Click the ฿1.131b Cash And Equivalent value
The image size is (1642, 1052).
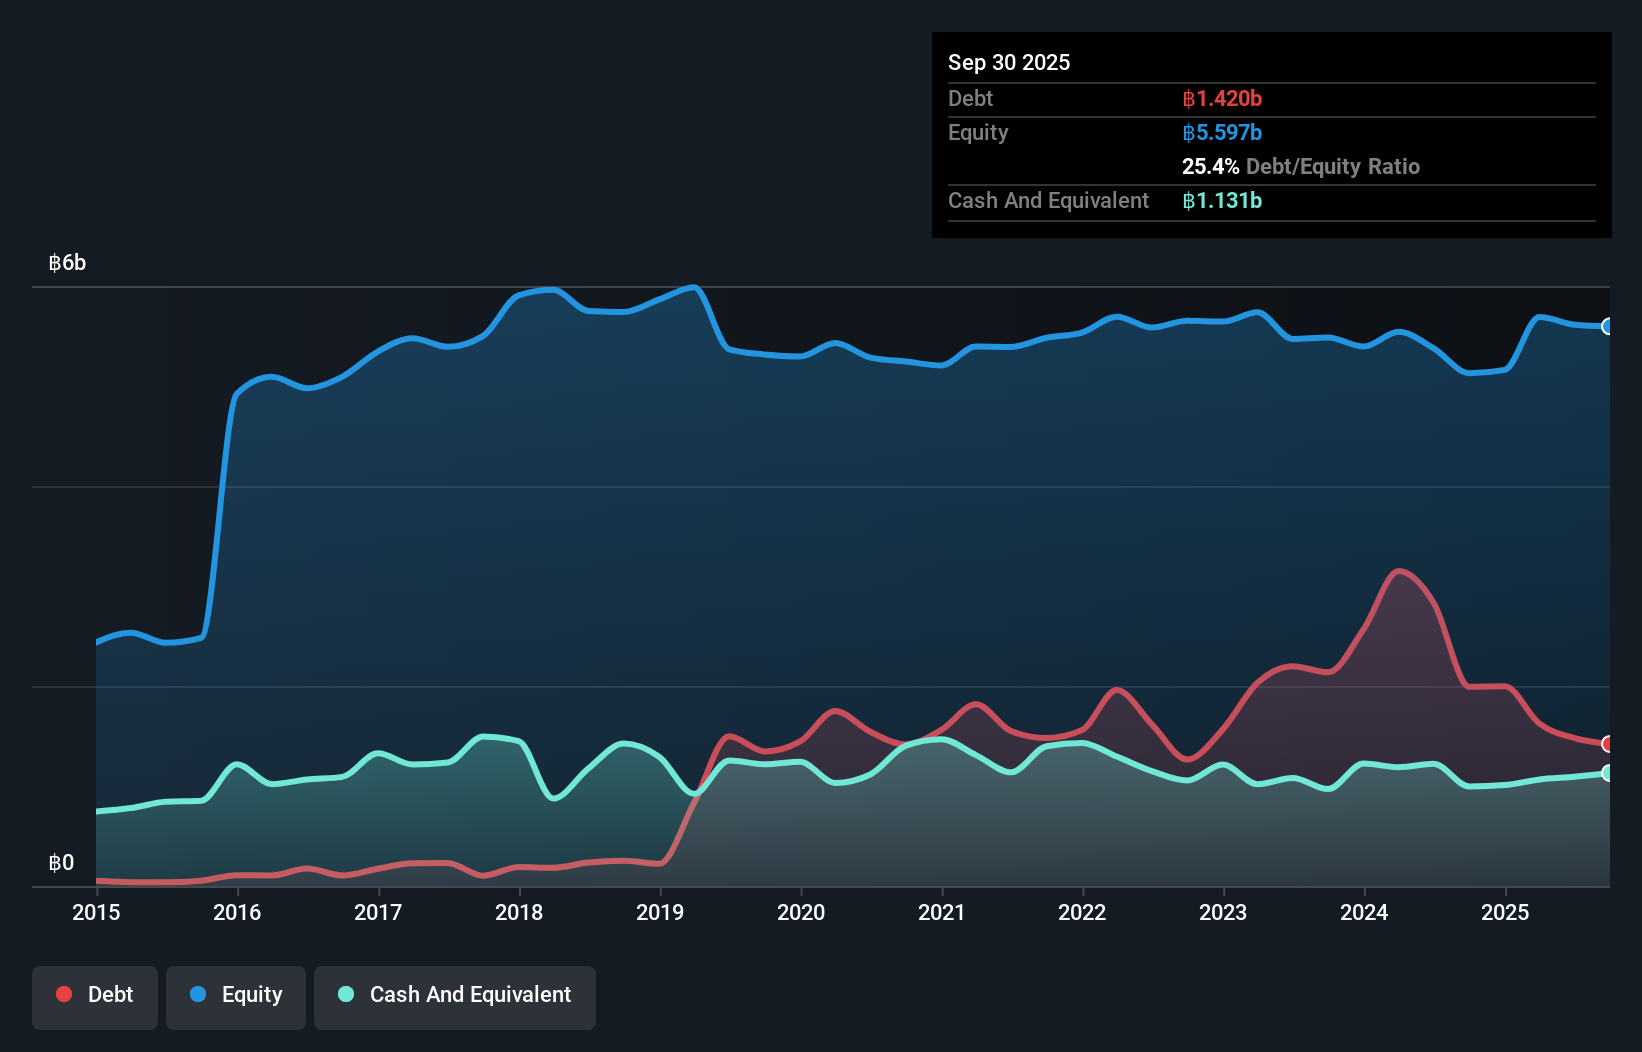point(1222,200)
